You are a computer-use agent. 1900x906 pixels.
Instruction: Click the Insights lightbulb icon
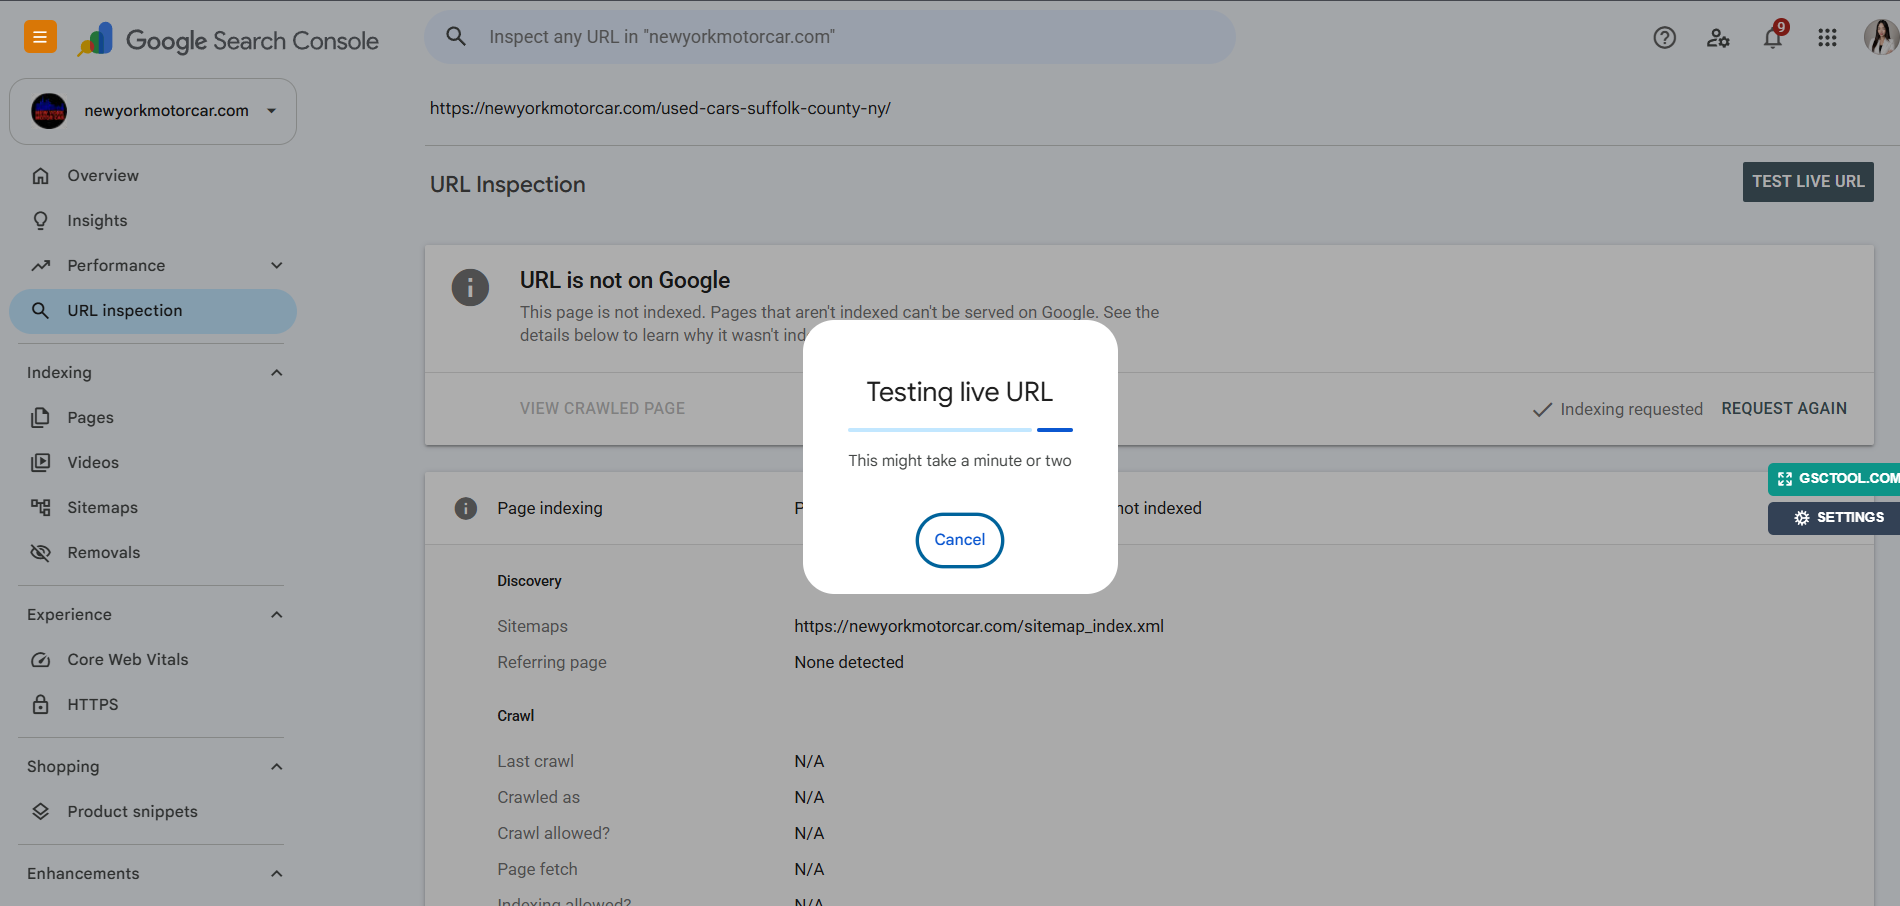coord(41,221)
